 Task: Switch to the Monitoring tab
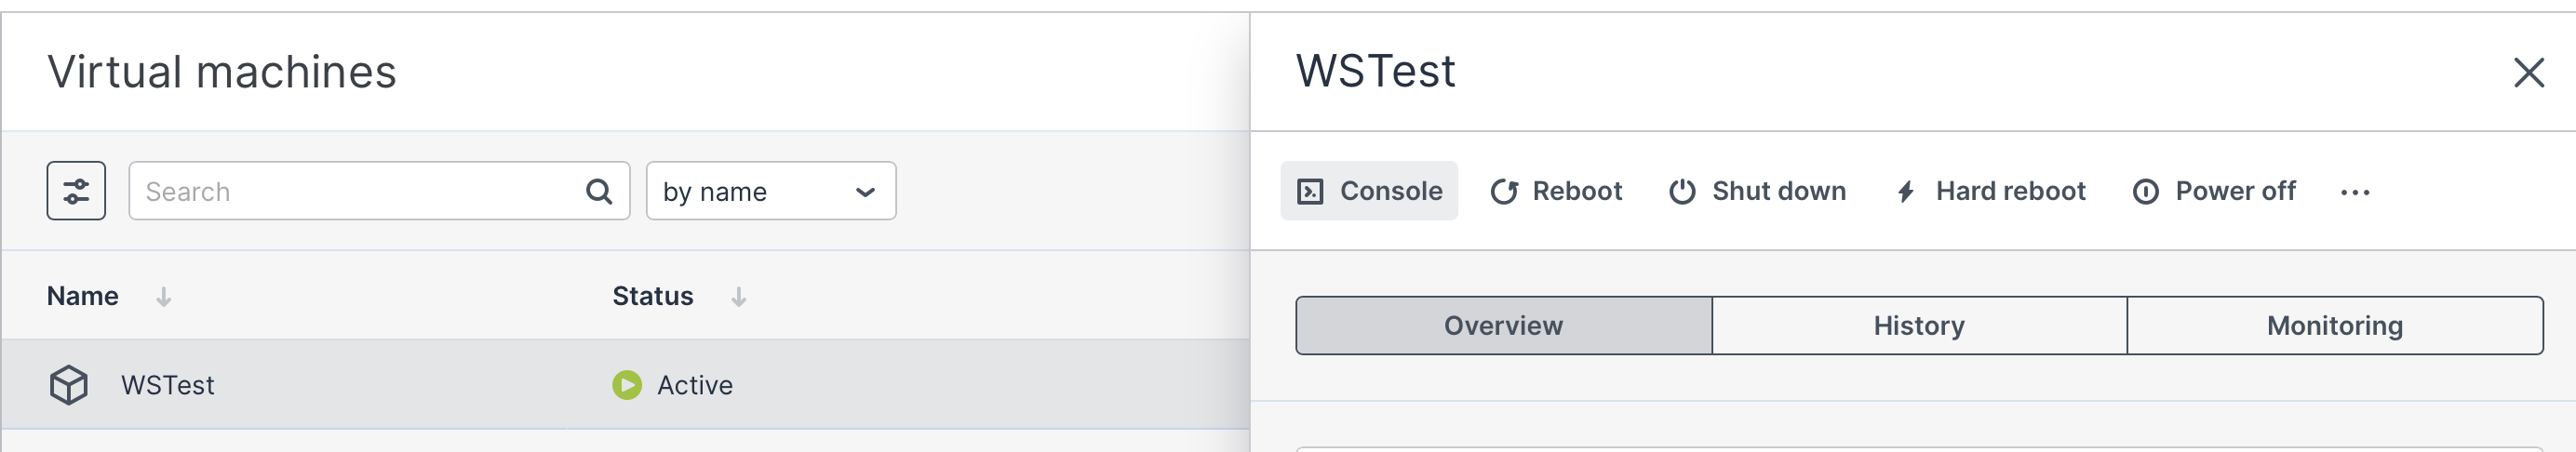(2335, 326)
